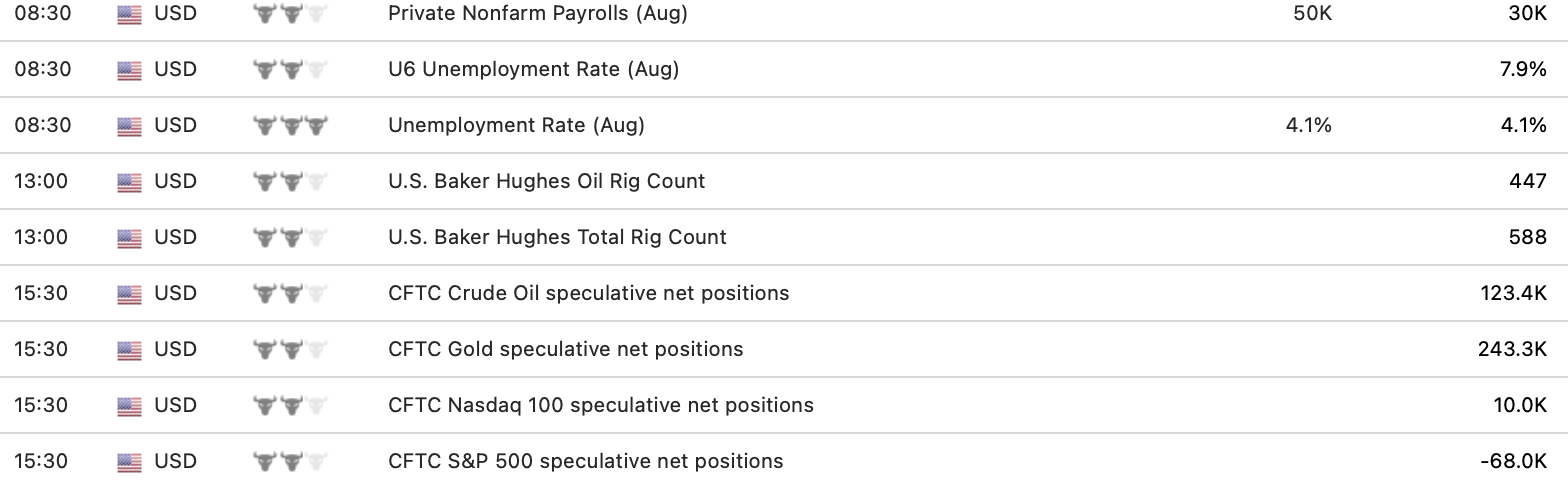Click the 50K forecast value for Private Payrolls
Viewport: 1568px width, 494px height.
tap(1312, 14)
